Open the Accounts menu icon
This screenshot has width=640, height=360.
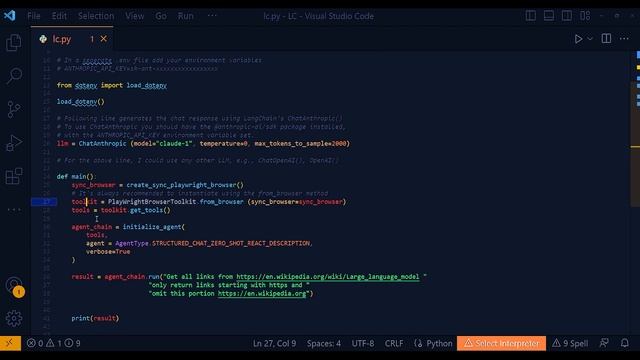click(x=15, y=285)
